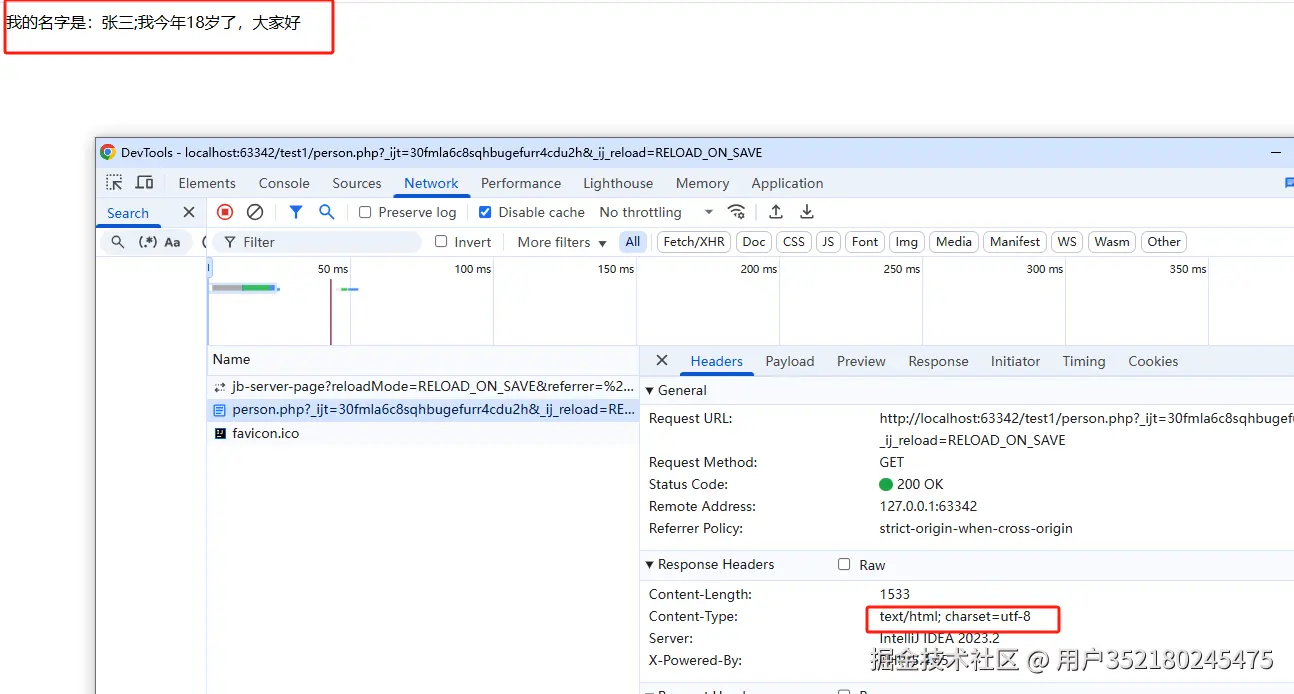Open the Application tab

coord(787,183)
